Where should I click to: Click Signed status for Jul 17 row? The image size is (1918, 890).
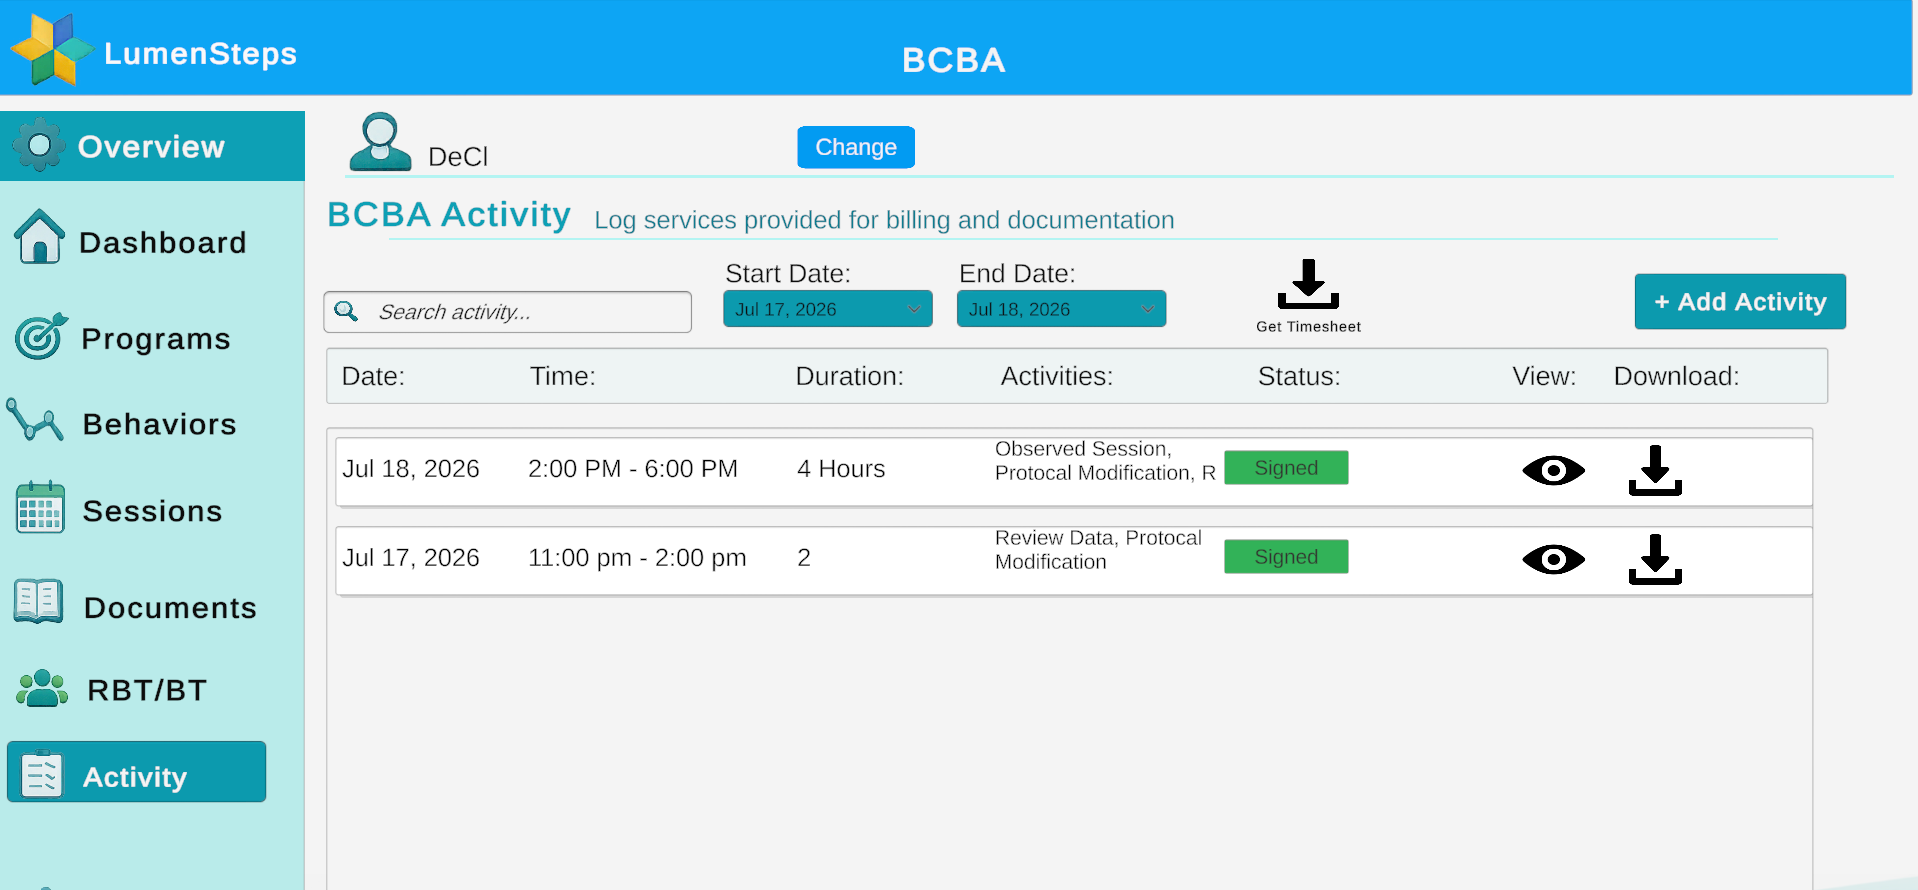coord(1286,556)
